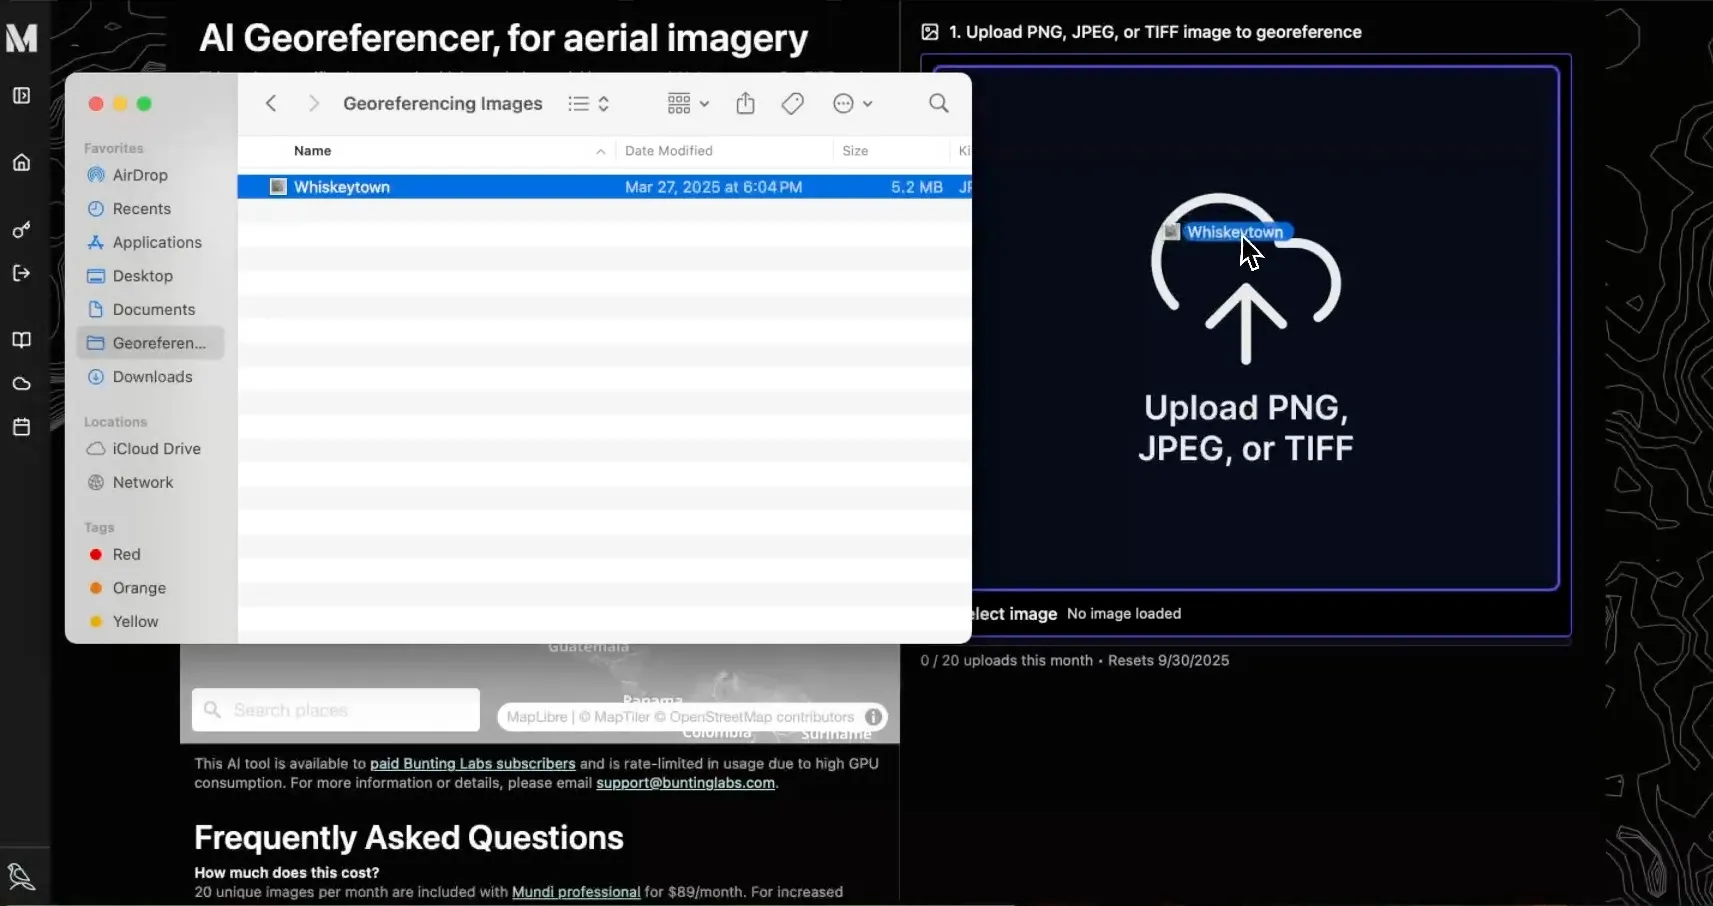Click the upload cloud arrow icon

click(x=1246, y=279)
